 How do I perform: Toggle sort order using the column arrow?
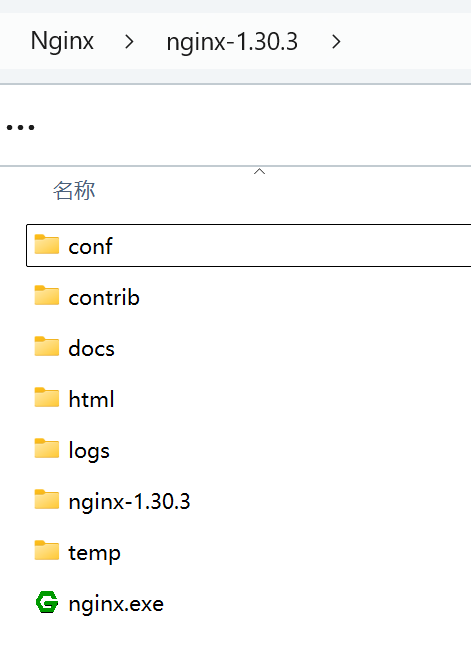coord(259,172)
